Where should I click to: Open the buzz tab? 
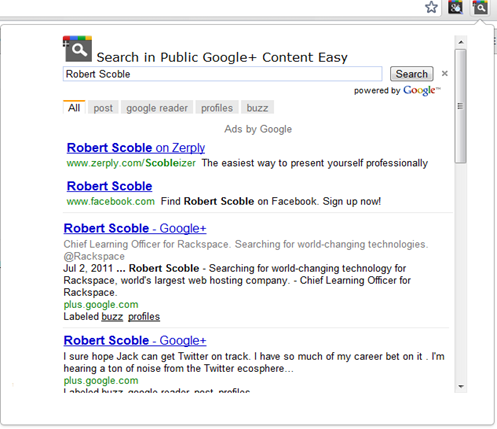(x=257, y=108)
